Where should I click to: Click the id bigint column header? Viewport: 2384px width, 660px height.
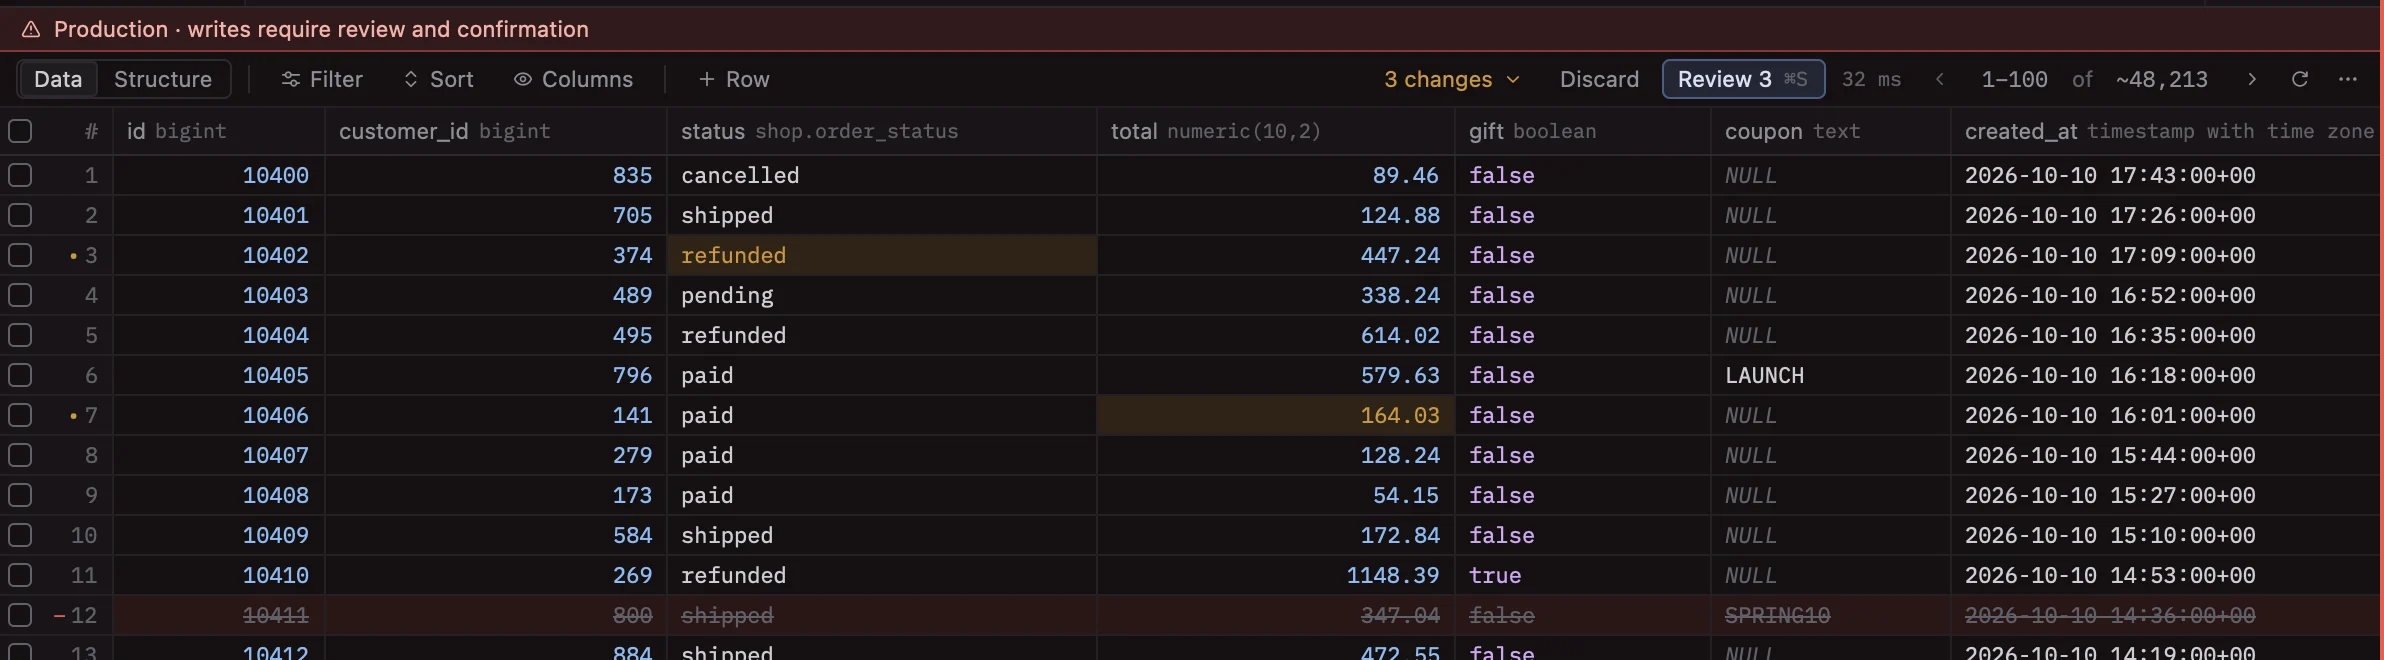(219, 131)
